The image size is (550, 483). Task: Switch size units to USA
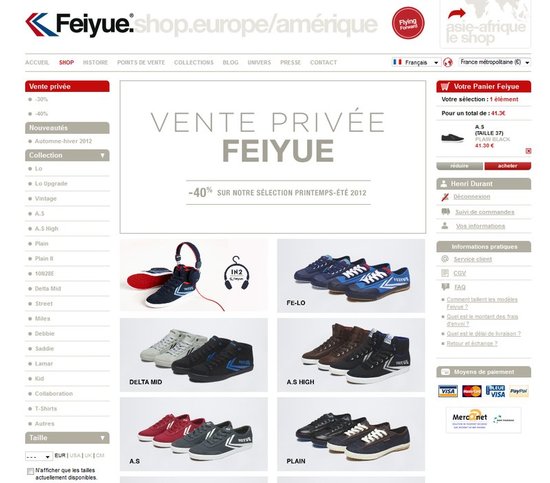point(75,455)
